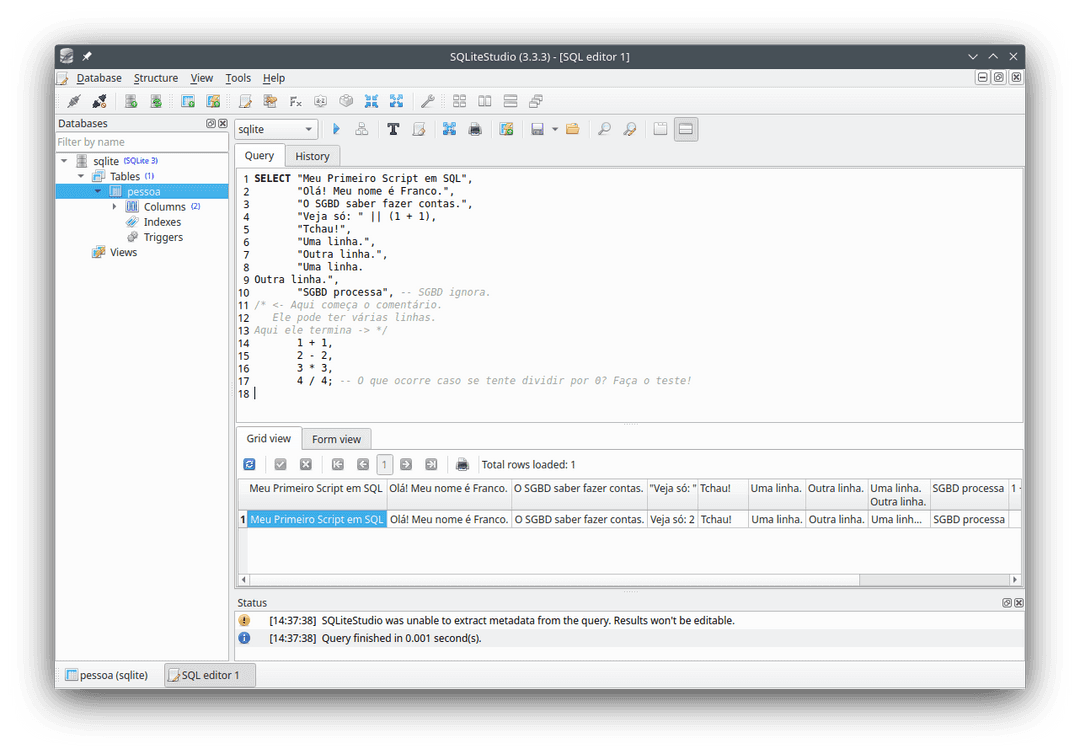
Task: Switch to Form view of results
Action: click(336, 438)
